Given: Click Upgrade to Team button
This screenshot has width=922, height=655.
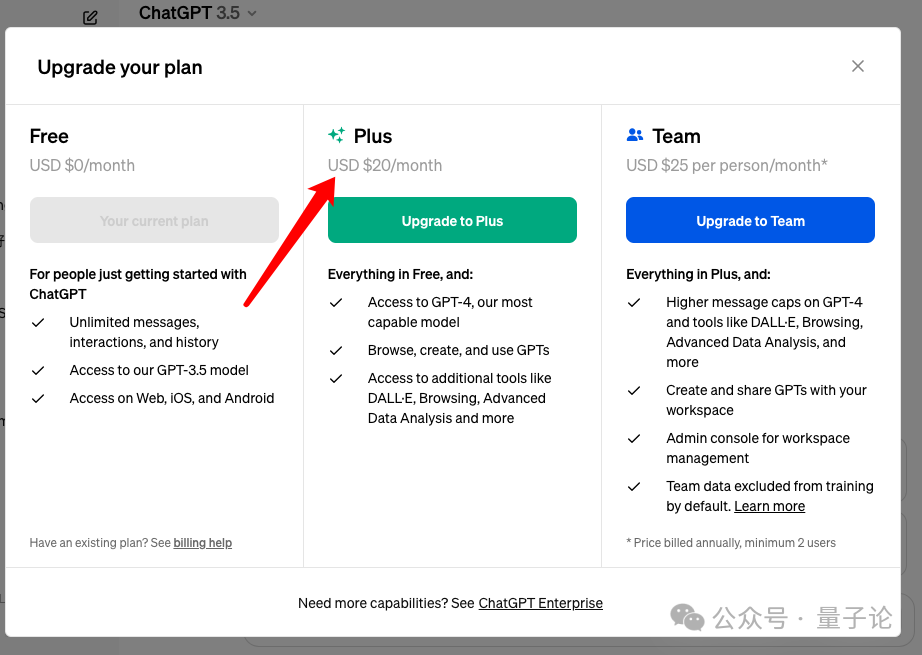Looking at the screenshot, I should click(x=750, y=220).
